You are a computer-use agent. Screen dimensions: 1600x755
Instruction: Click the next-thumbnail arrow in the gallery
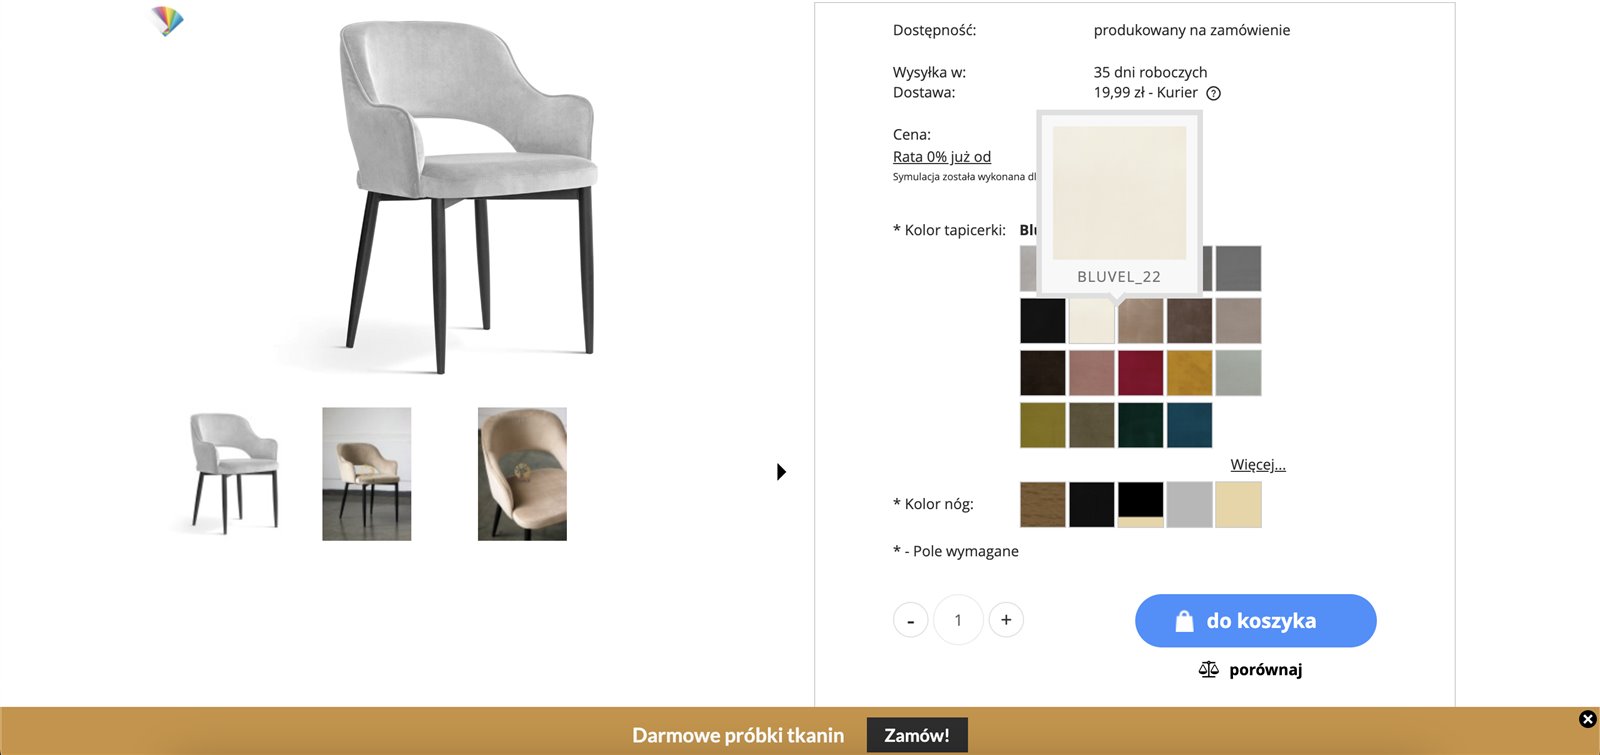point(781,472)
